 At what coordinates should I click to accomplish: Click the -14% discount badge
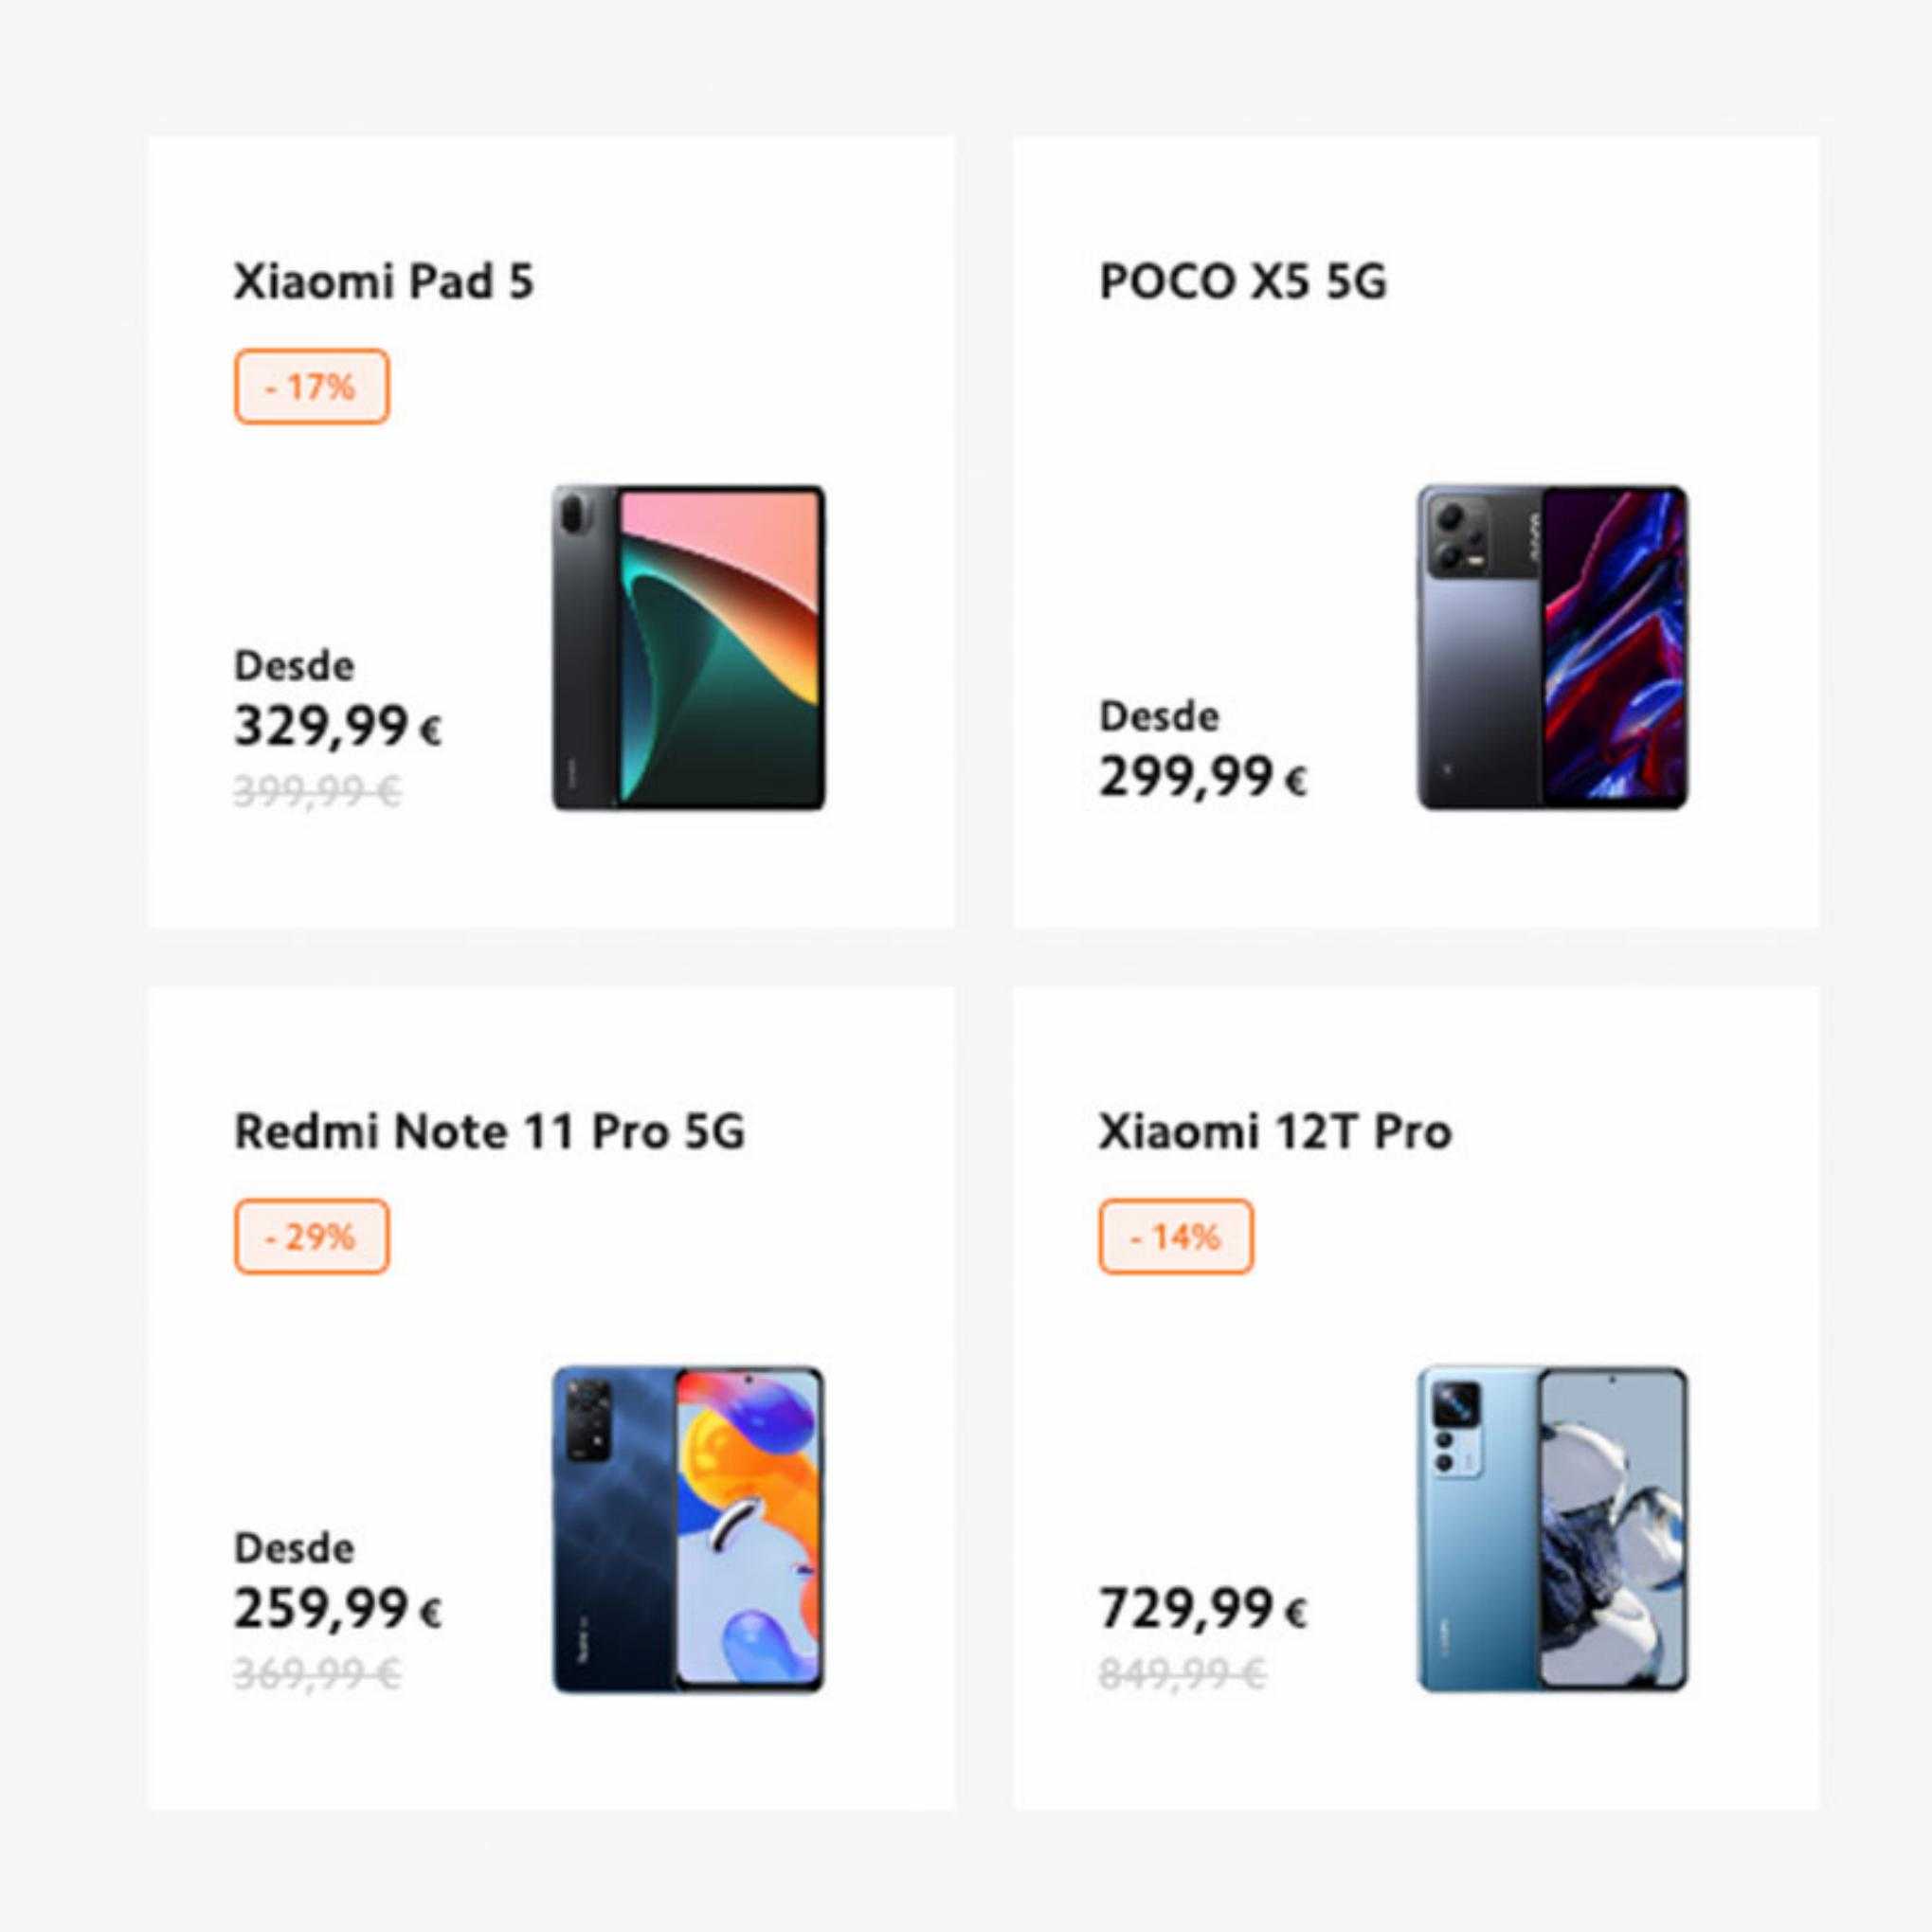click(x=1176, y=1237)
